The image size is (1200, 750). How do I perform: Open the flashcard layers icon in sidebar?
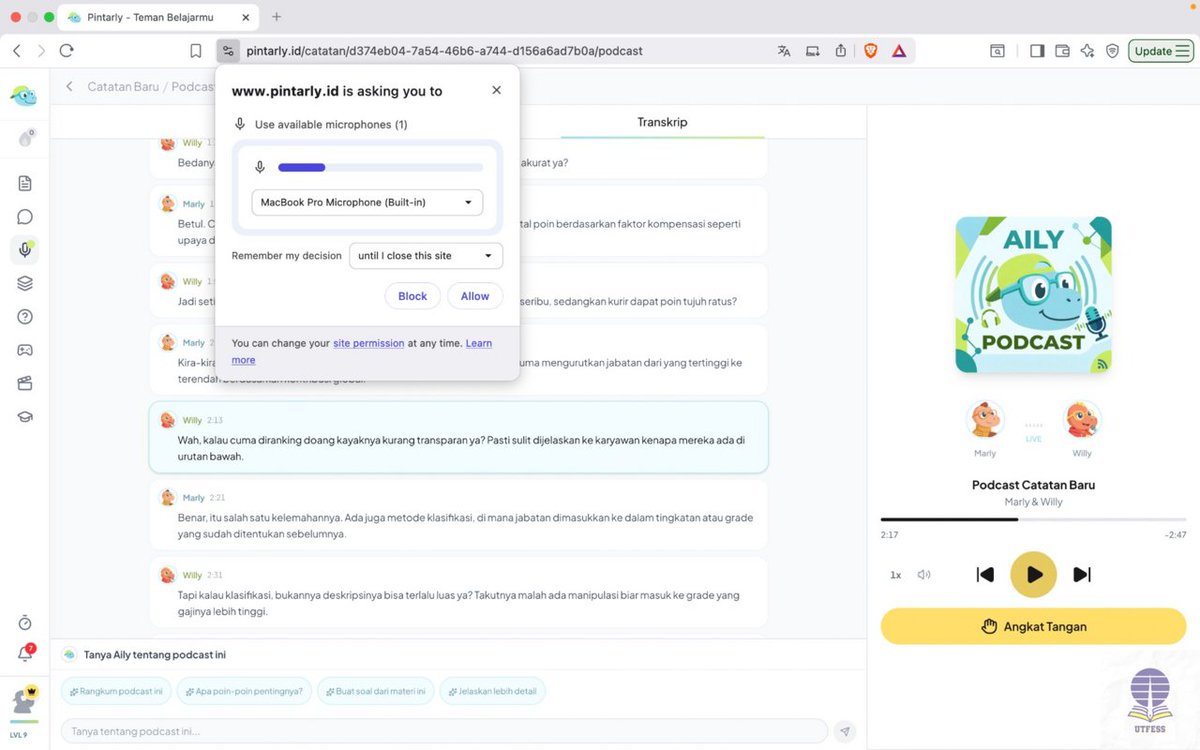coord(25,283)
